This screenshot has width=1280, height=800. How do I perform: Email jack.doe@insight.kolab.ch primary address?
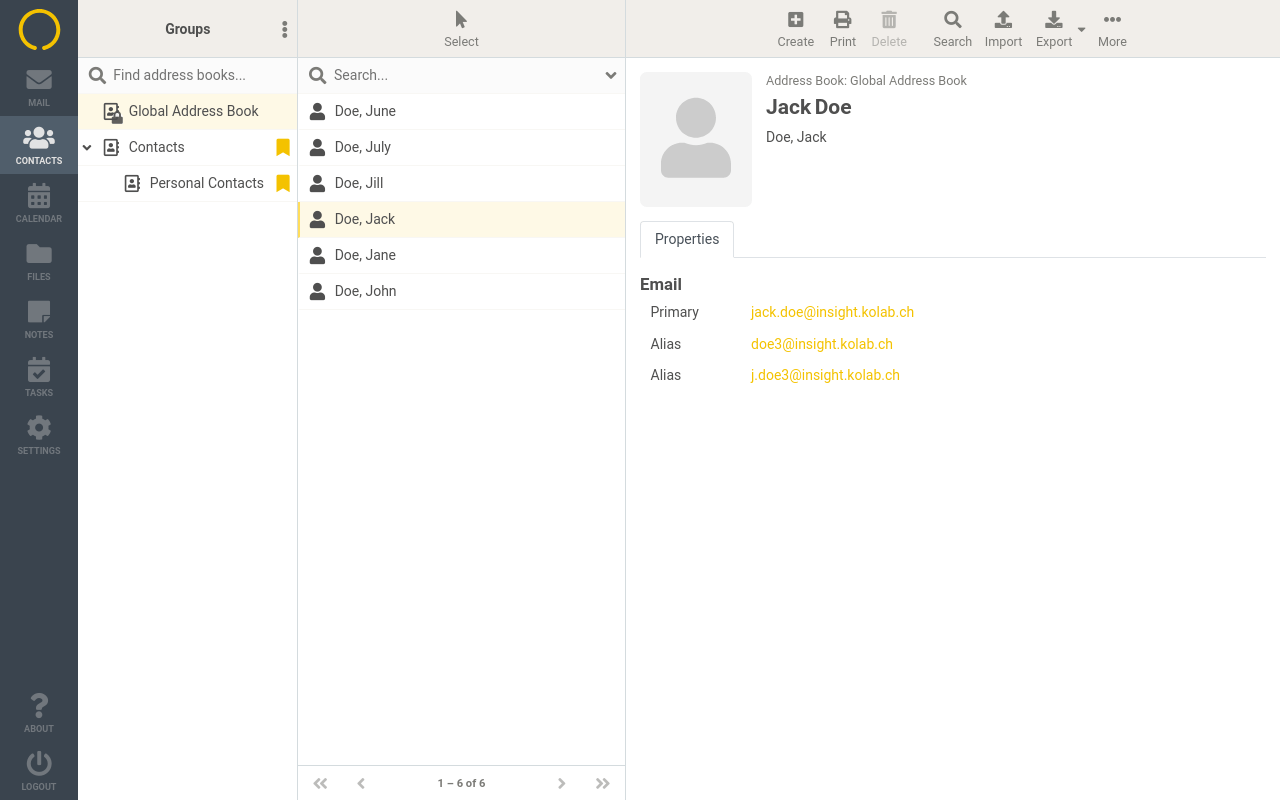832,312
